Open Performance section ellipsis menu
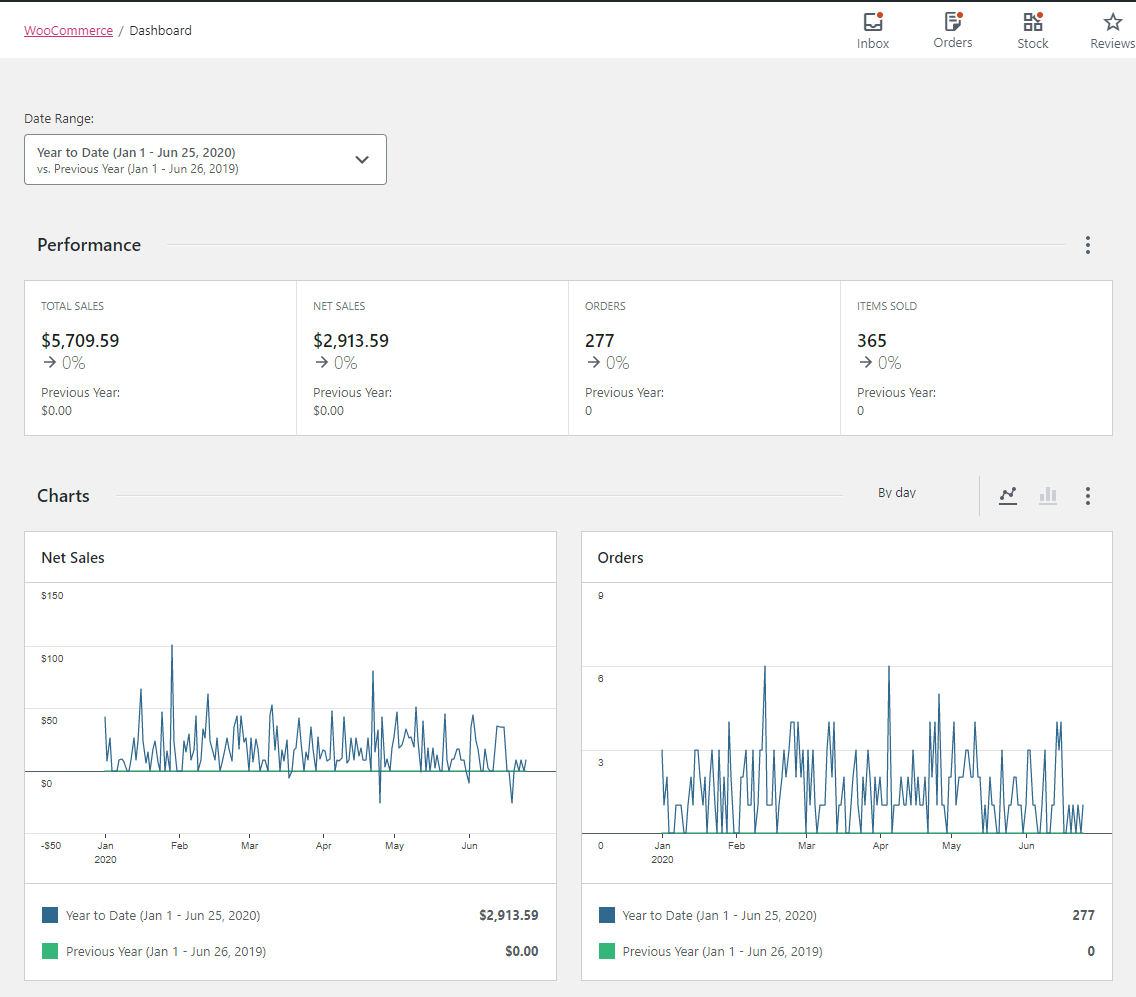This screenshot has height=997, width=1136. point(1088,245)
